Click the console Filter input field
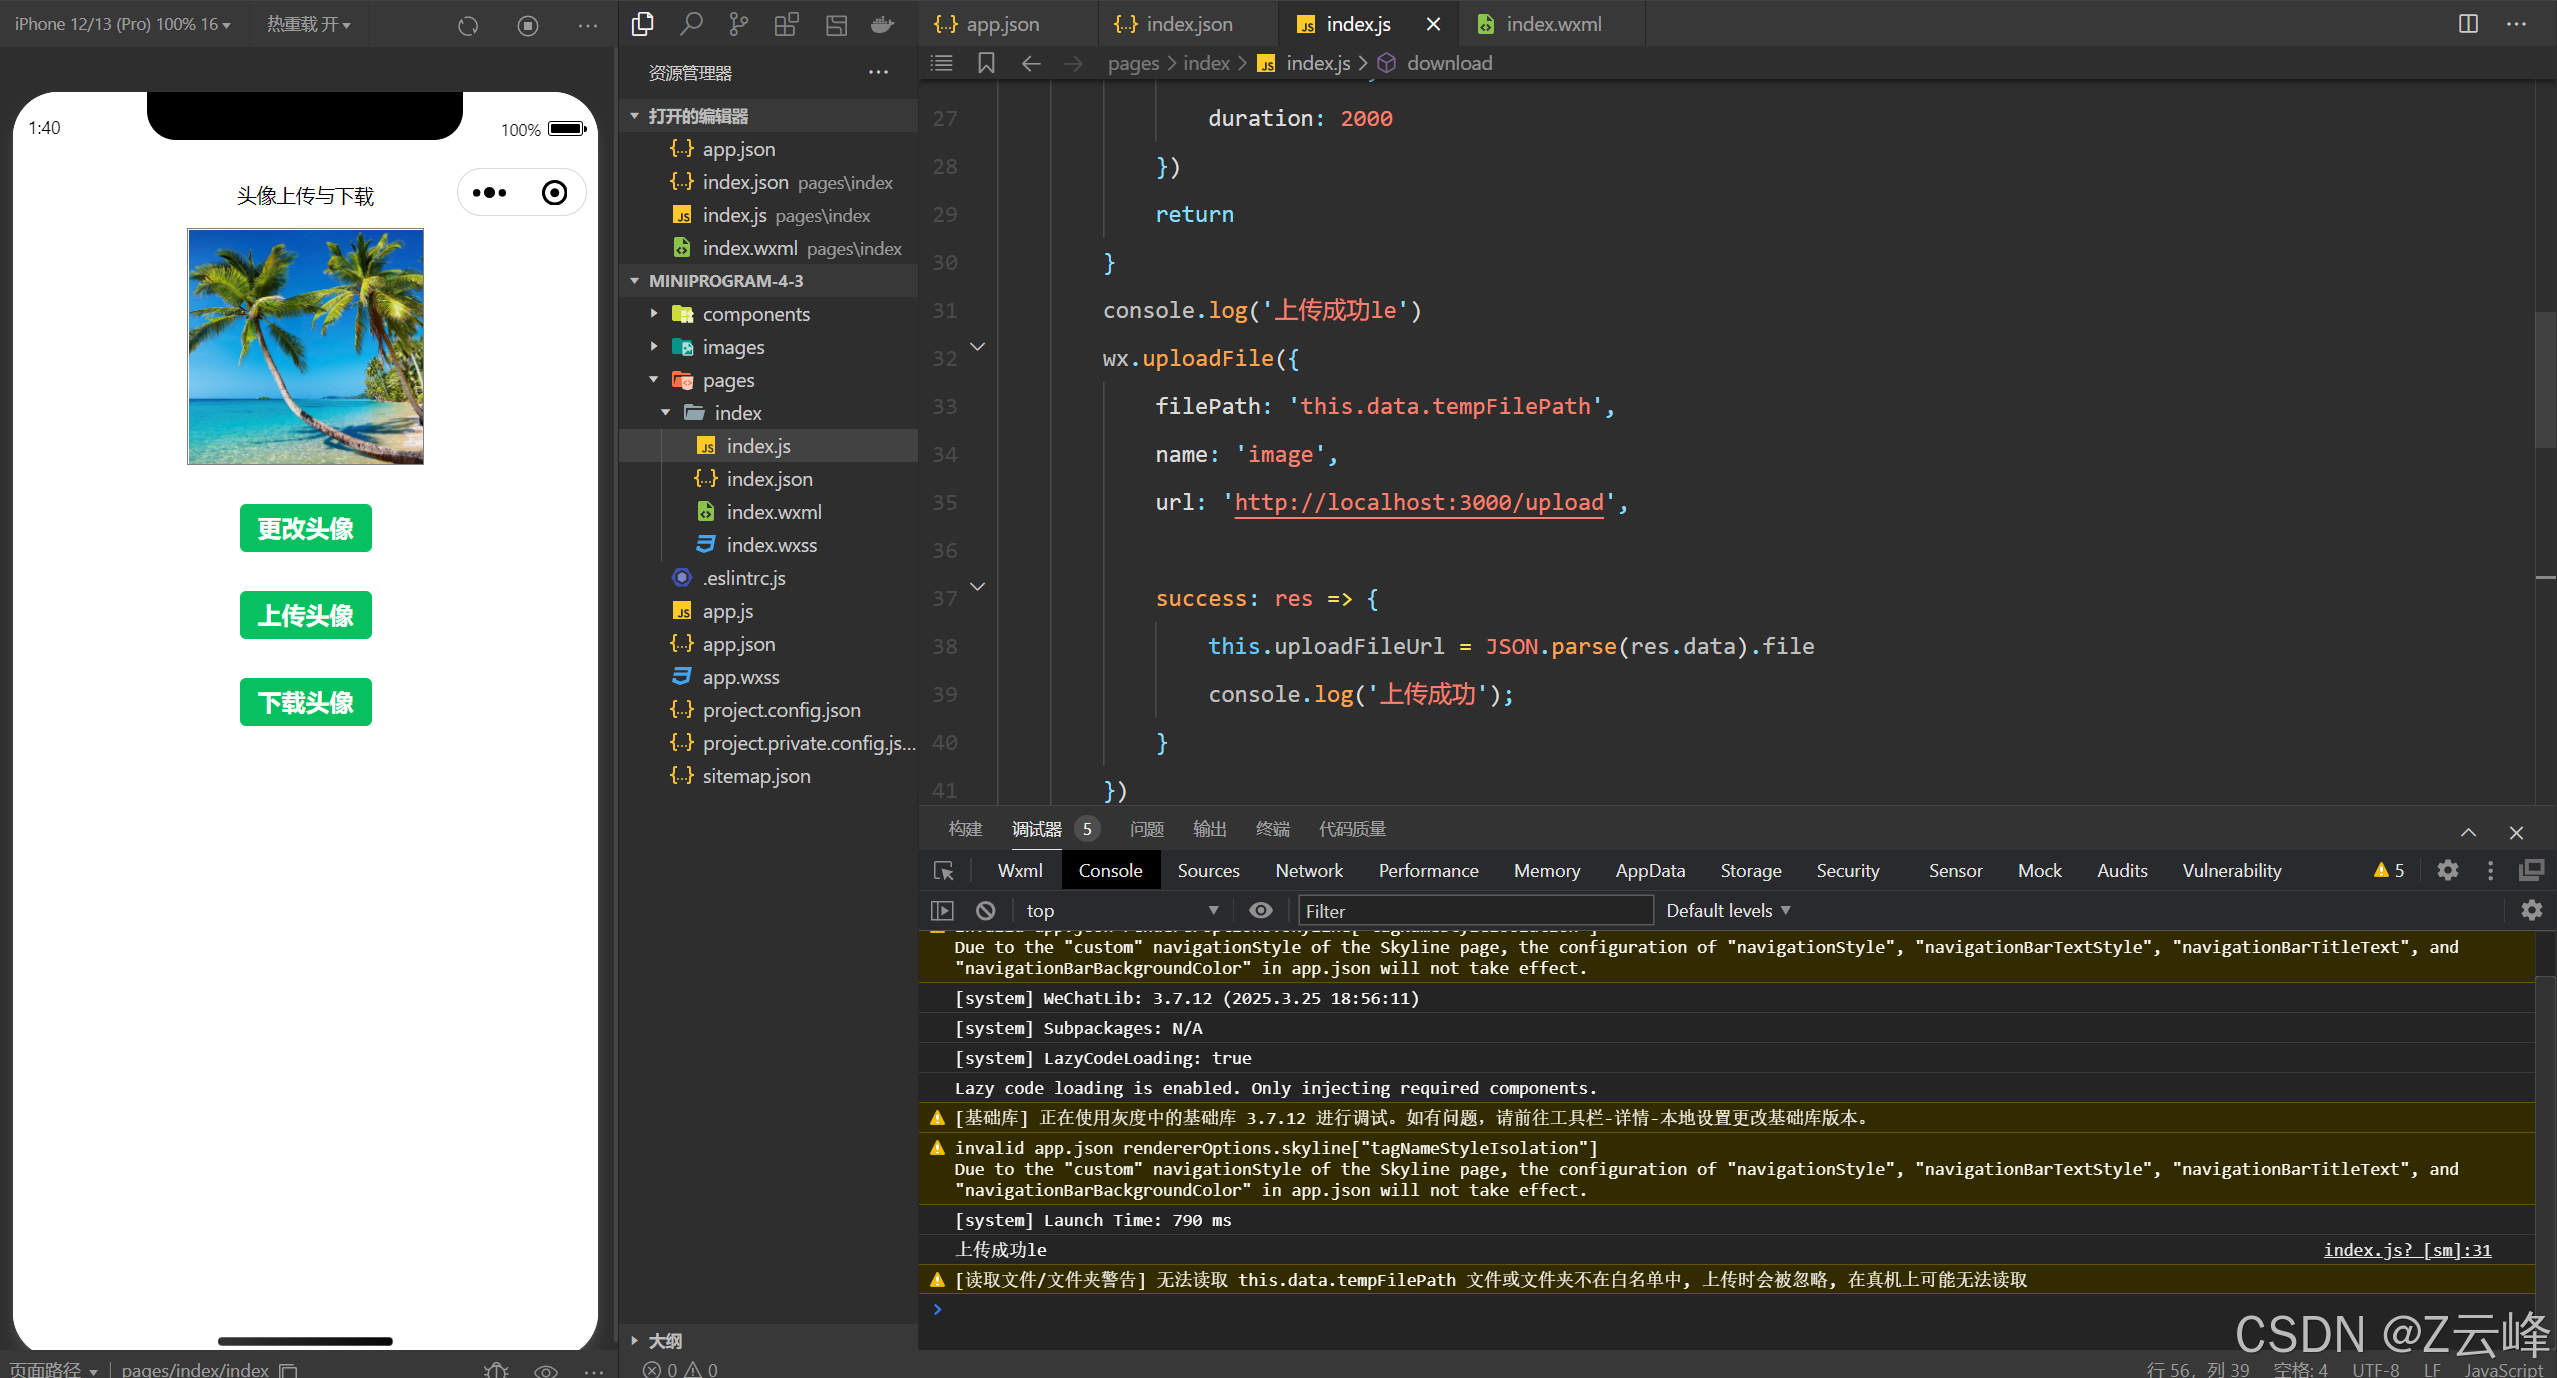Screen dimensions: 2557x1378 (1474, 910)
